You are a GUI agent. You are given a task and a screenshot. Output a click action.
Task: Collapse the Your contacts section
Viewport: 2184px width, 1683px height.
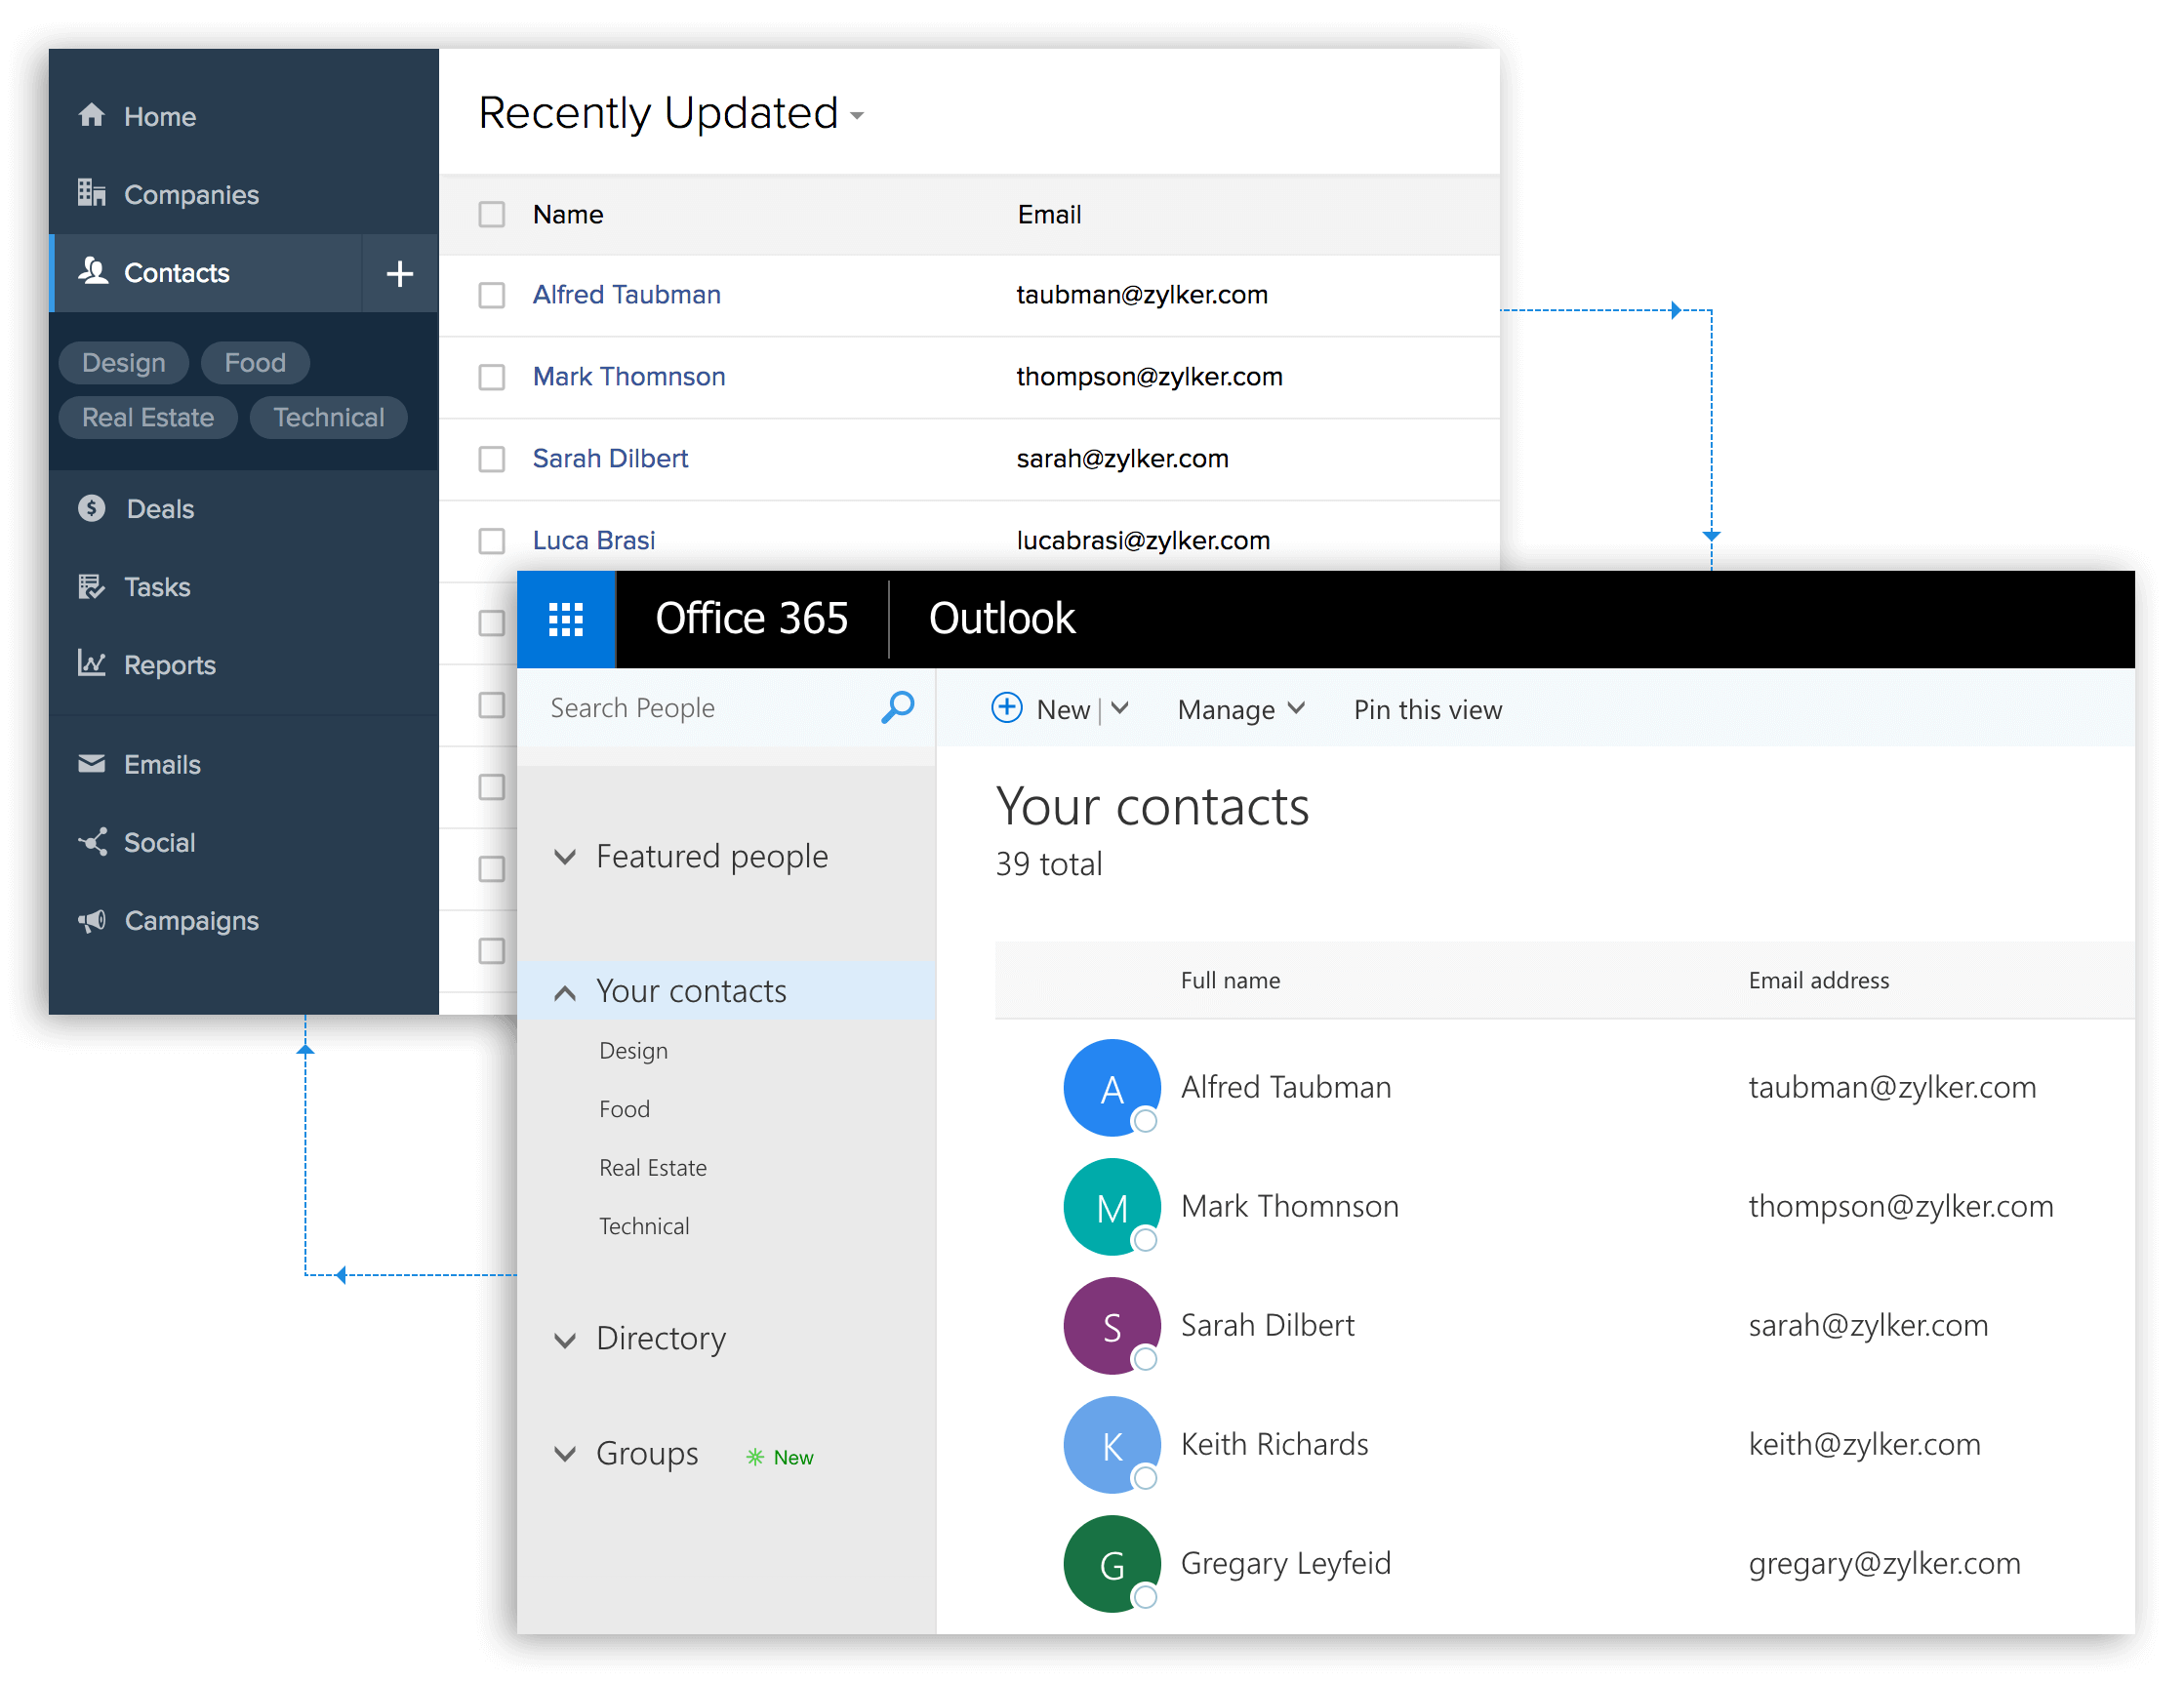[x=560, y=988]
